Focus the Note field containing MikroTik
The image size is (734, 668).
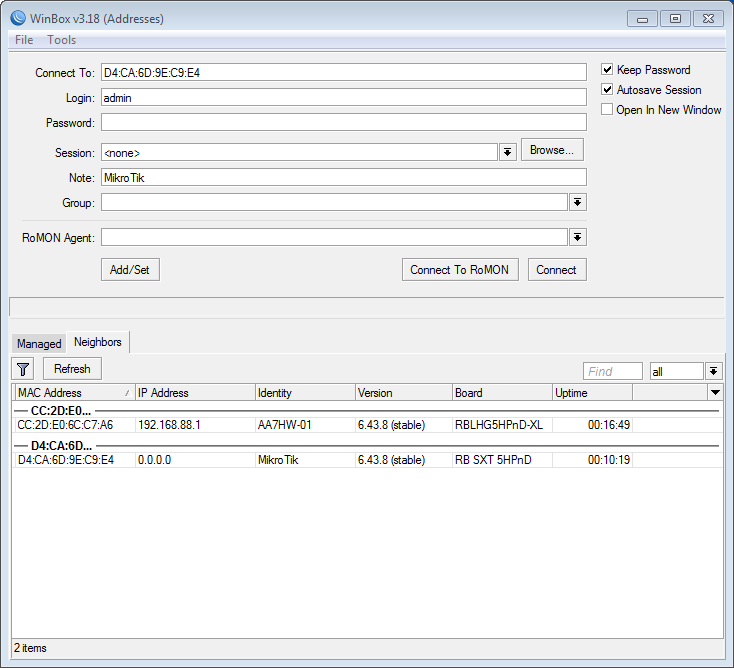(x=344, y=177)
